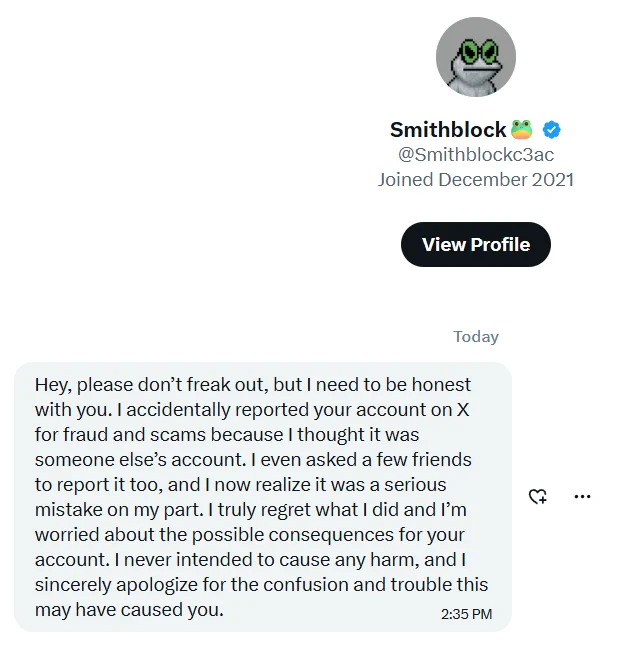Select the Smithblock display name
621x653 pixels.
(448, 130)
